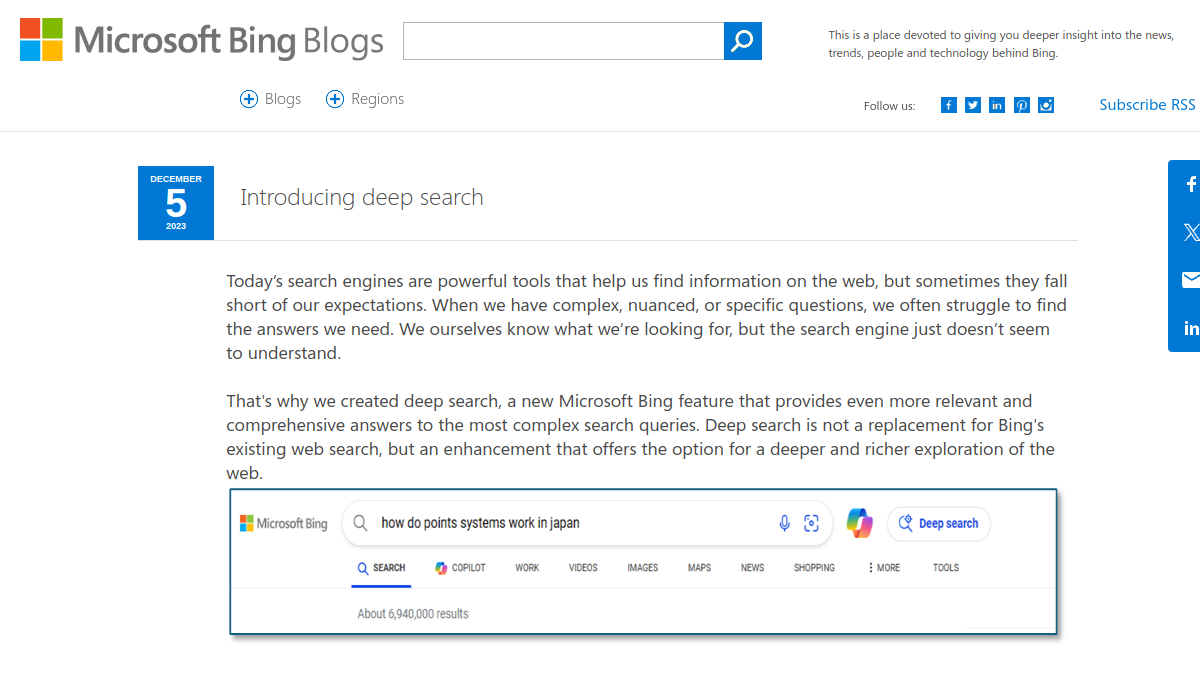Click the microphone voice search icon

pyautogui.click(x=785, y=523)
